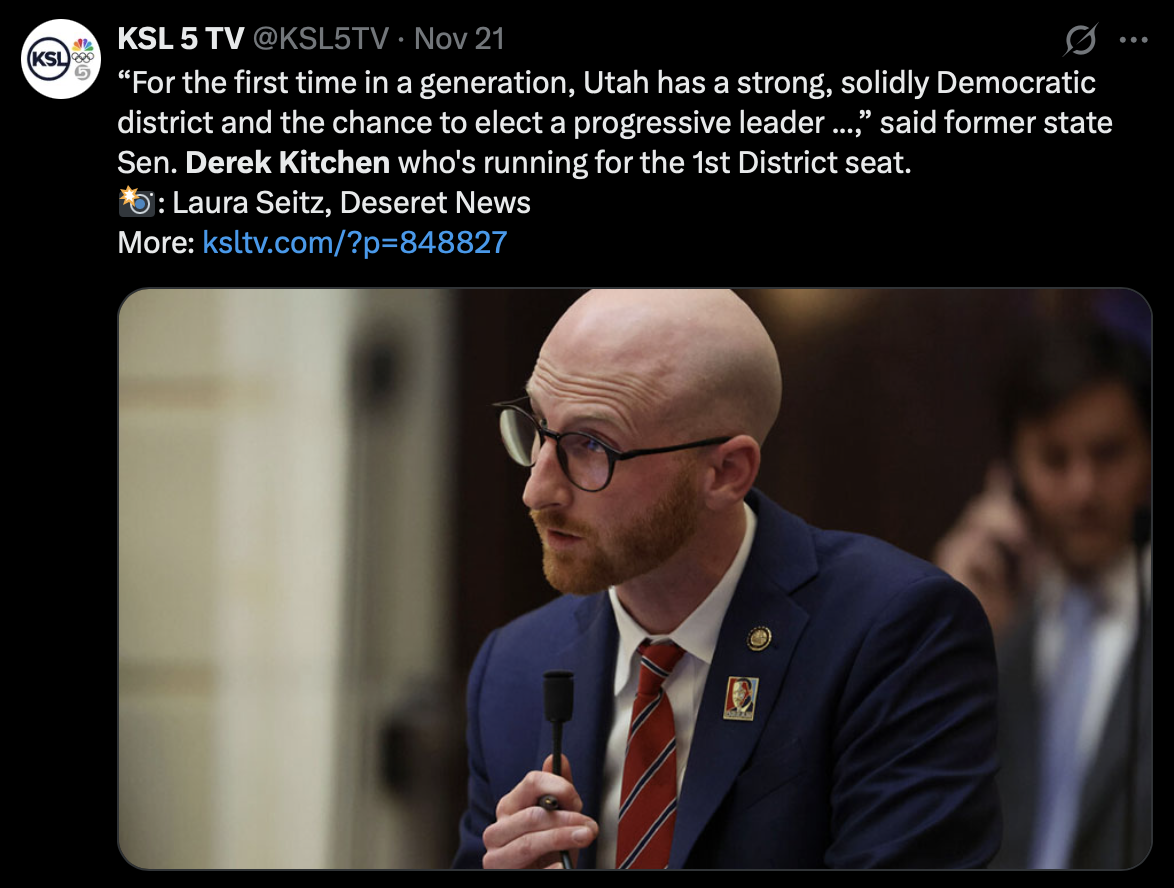
Task: Click the bold Derek Kitchen name
Action: click(288, 162)
